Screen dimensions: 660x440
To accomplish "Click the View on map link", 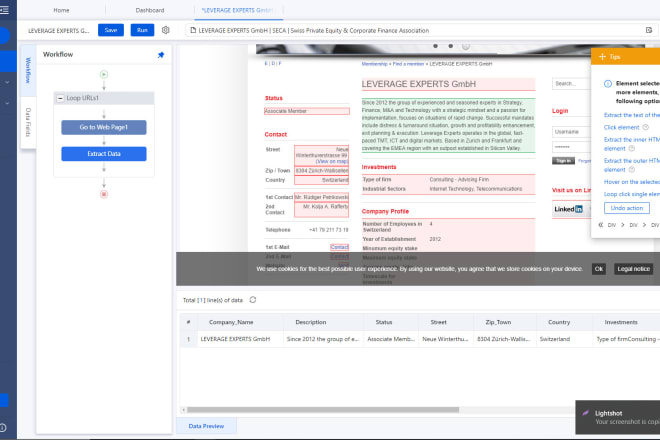I will [332, 161].
